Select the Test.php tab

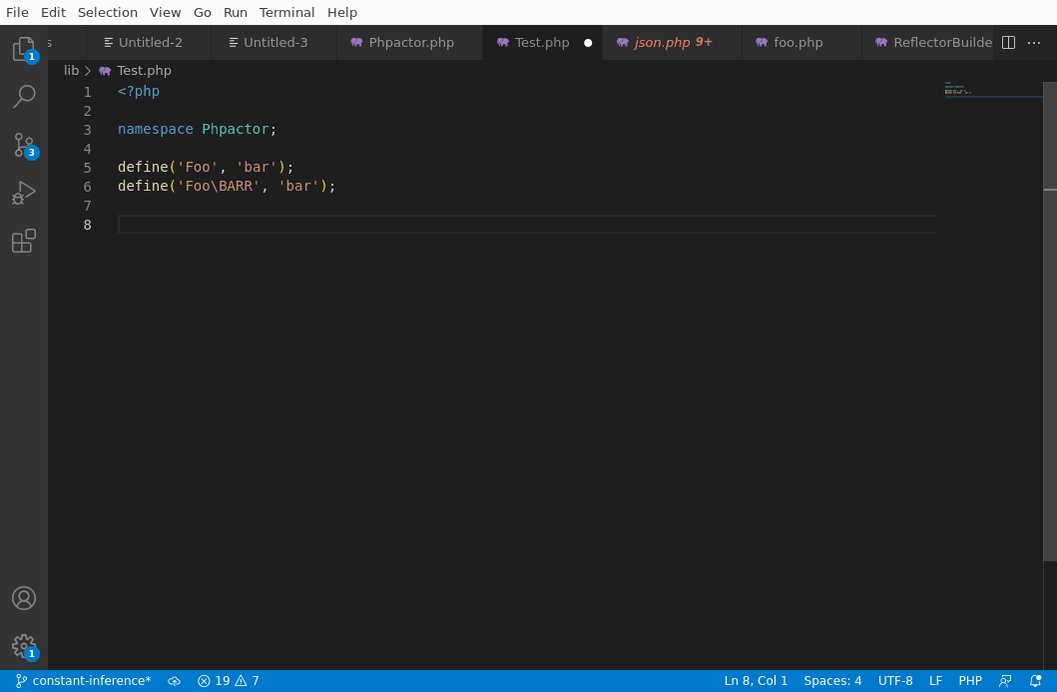click(542, 42)
